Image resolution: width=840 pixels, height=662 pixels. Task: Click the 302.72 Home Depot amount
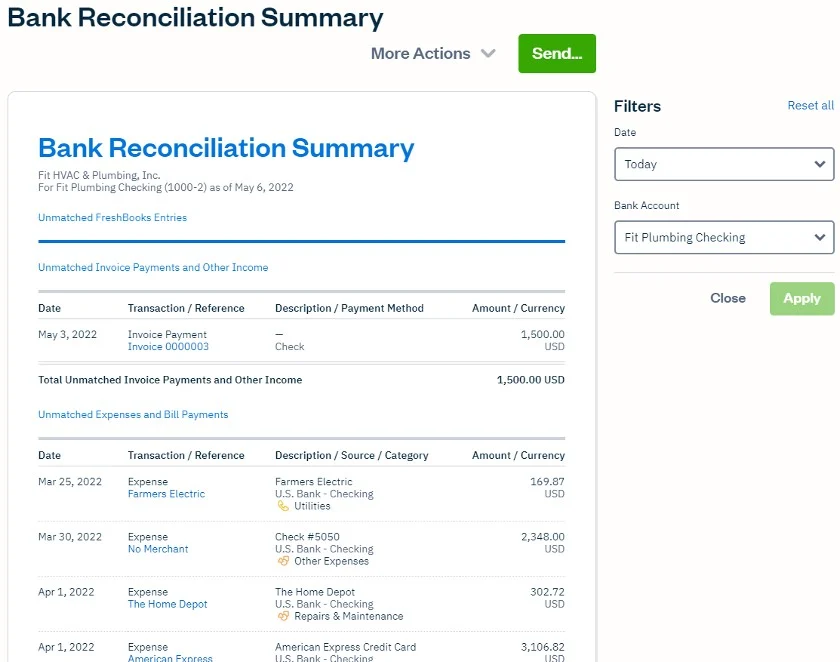(547, 592)
